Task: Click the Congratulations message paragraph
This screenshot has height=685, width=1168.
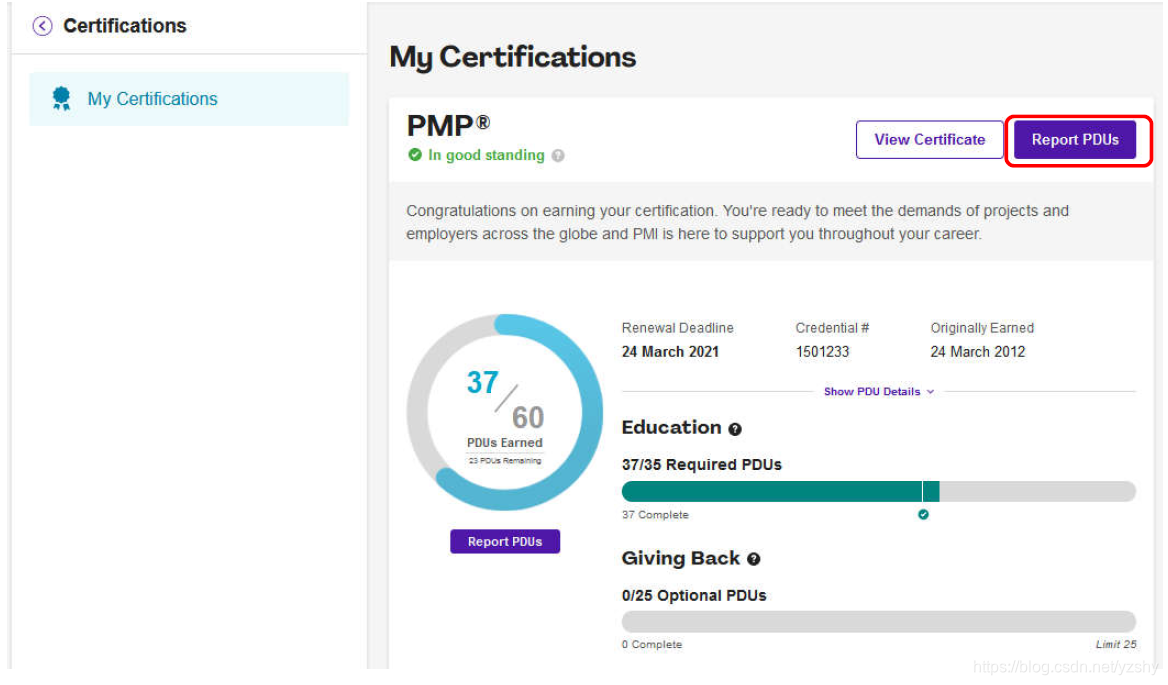Action: pos(737,222)
